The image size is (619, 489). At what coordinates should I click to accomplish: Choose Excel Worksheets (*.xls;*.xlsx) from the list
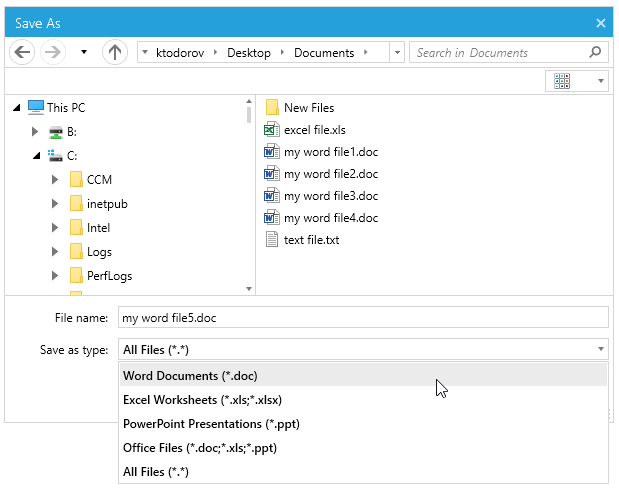click(x=363, y=399)
